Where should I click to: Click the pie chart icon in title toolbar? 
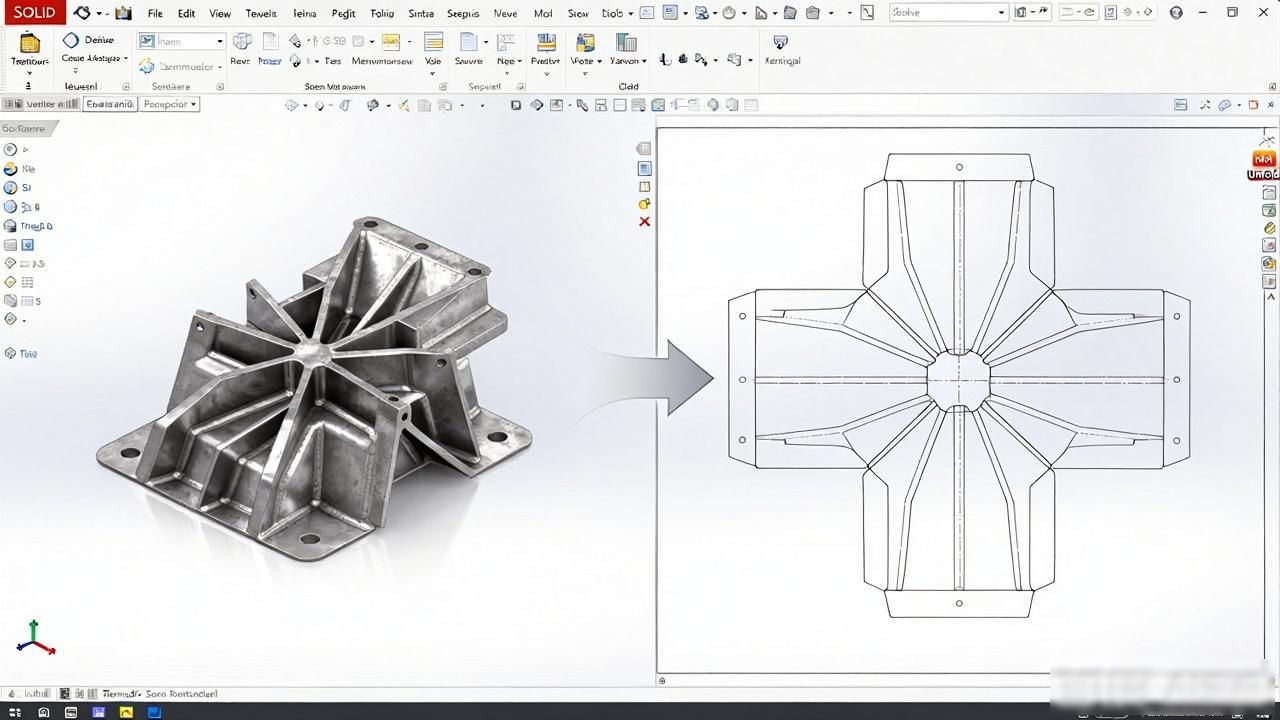[729, 13]
